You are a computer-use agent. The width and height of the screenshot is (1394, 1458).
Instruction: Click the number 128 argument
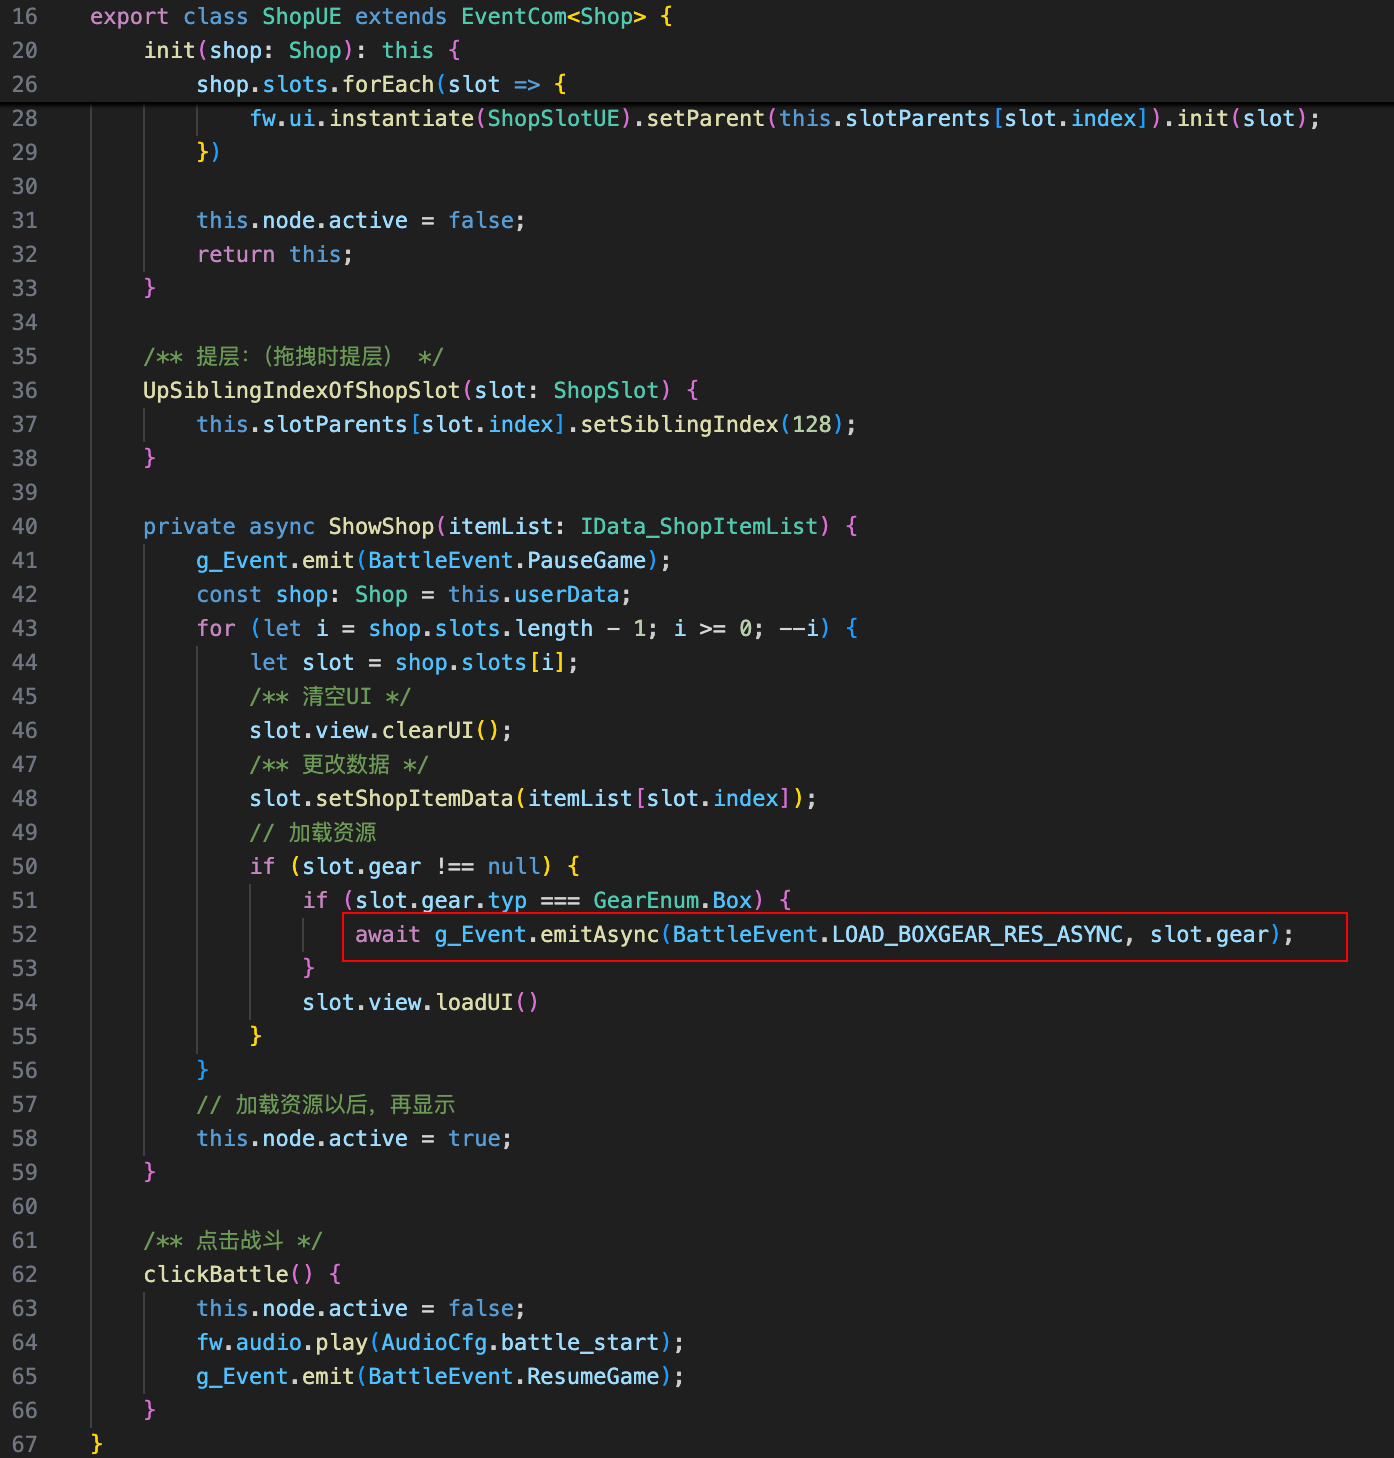(x=812, y=424)
